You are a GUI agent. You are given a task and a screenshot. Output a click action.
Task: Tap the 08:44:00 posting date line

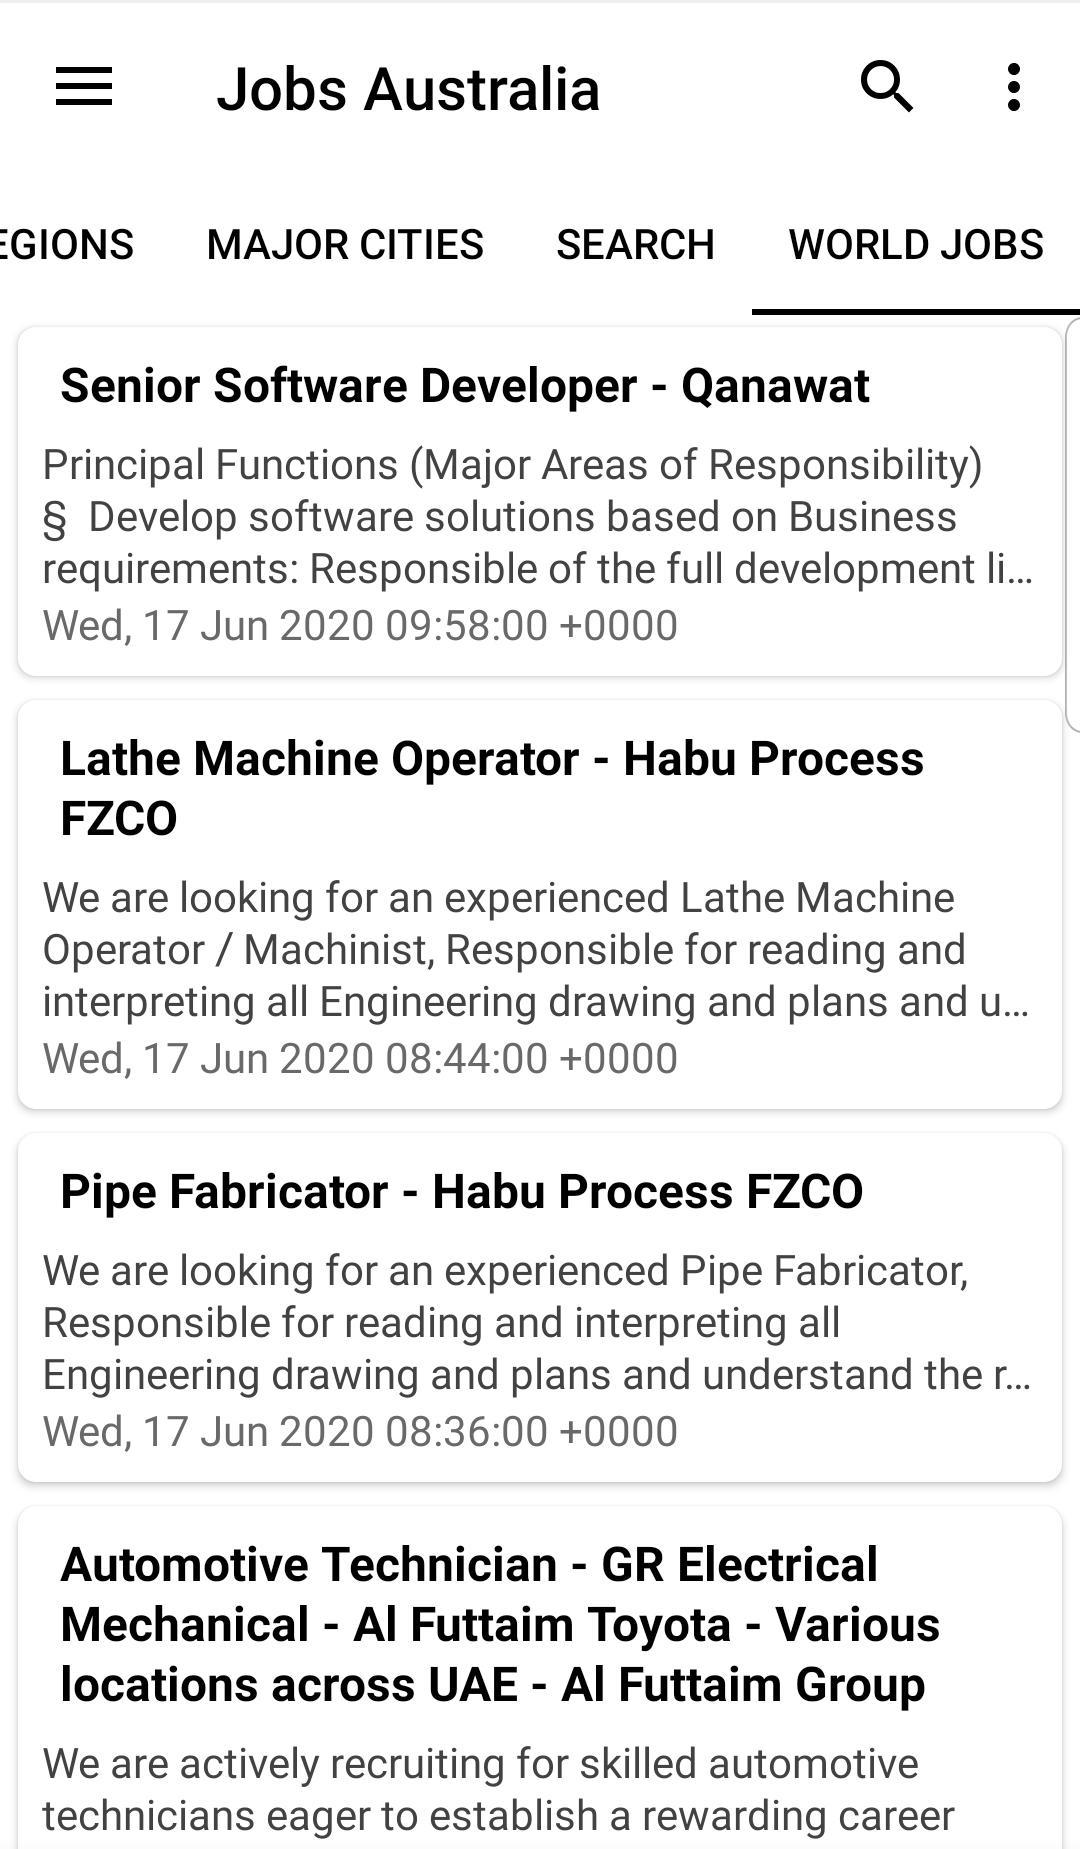tap(360, 1059)
